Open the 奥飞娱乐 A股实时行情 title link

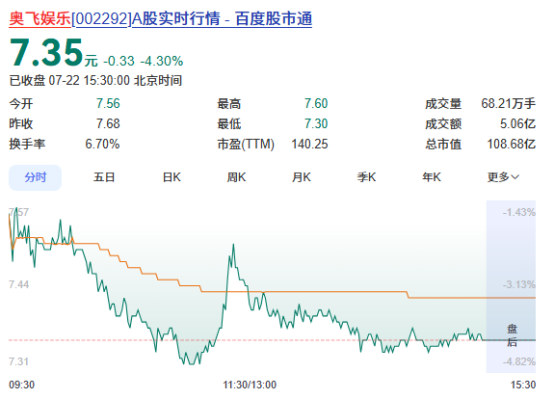tap(160, 18)
